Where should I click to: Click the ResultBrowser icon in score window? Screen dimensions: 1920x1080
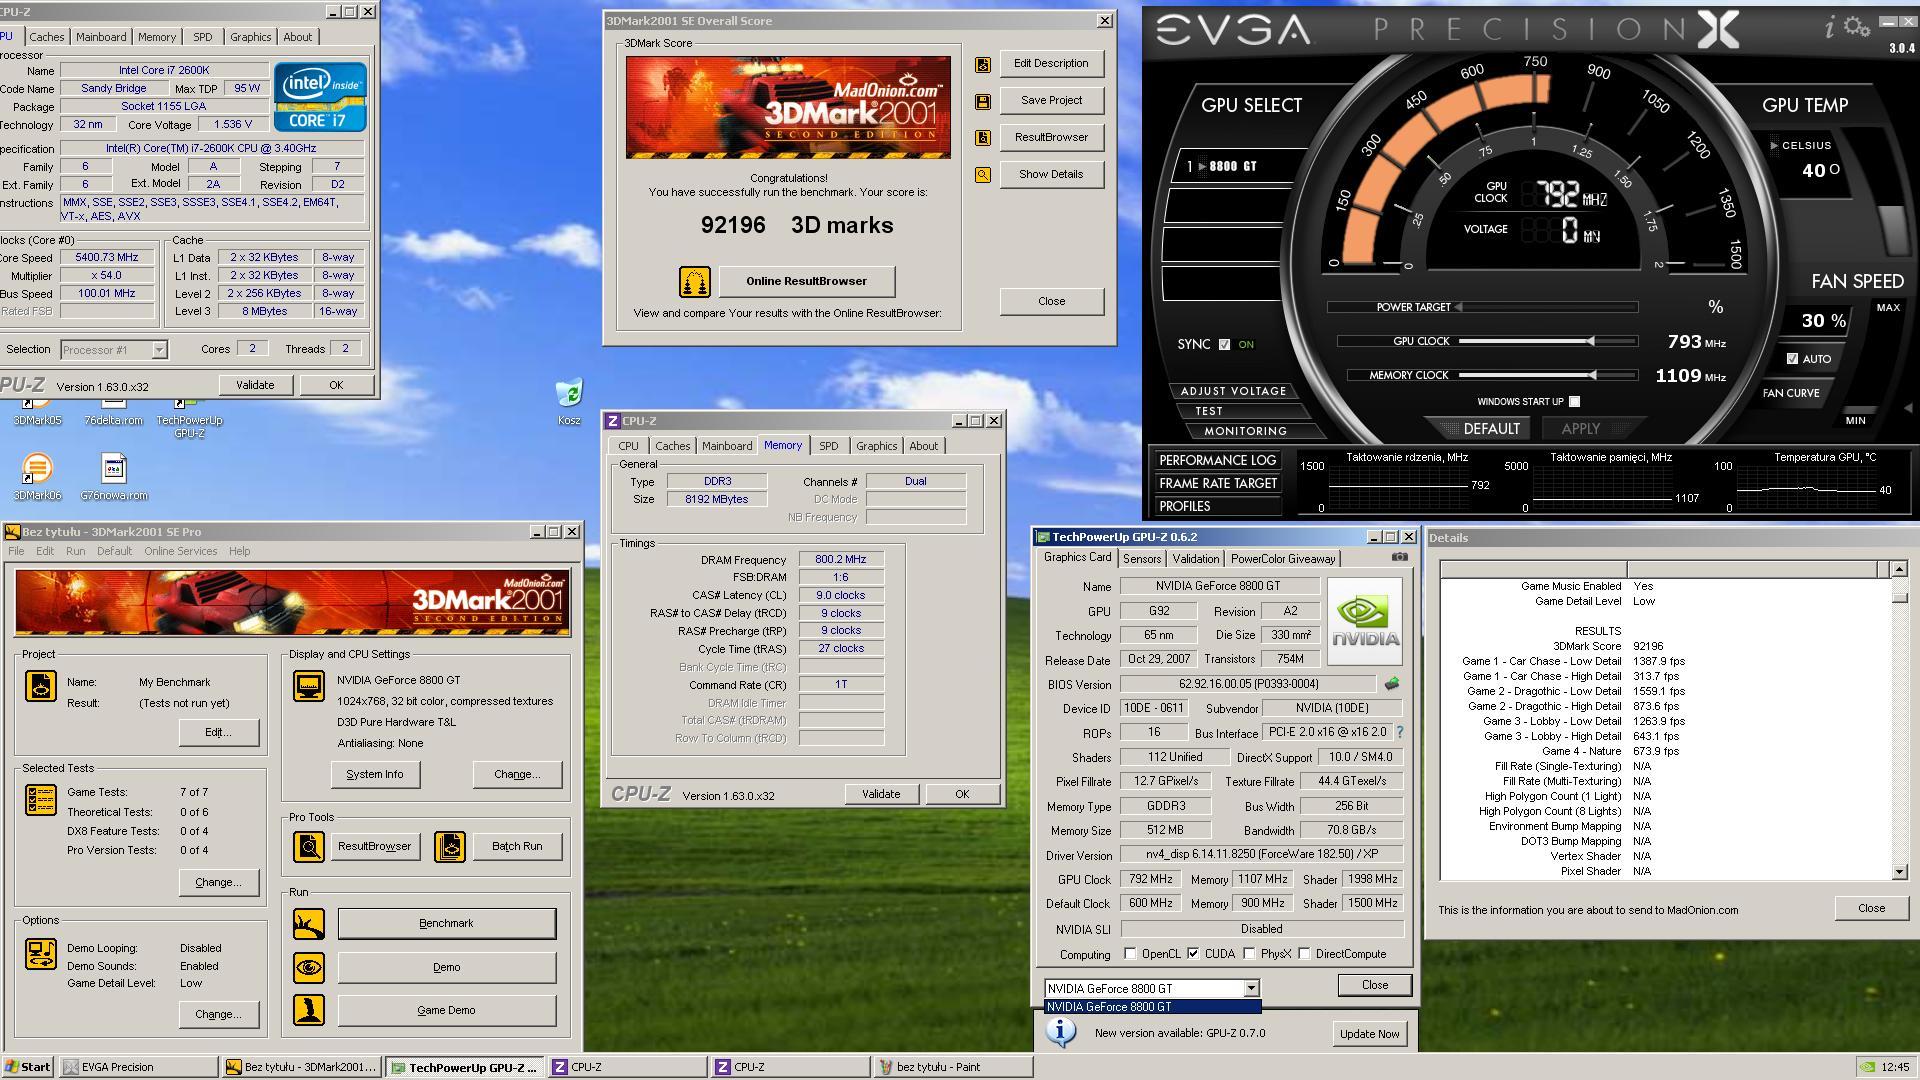(x=983, y=138)
